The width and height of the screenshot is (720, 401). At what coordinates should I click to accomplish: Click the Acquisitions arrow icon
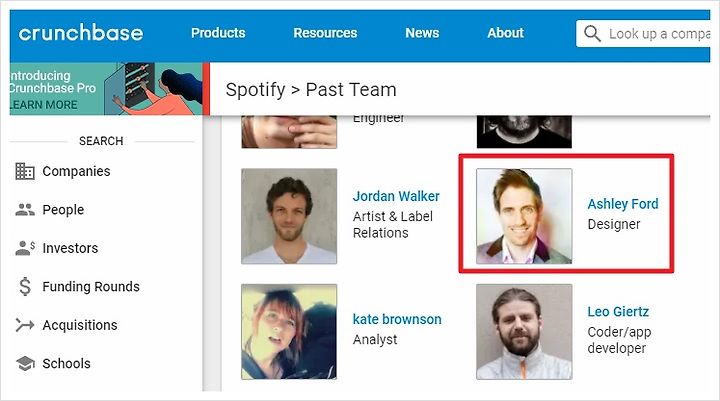25,325
